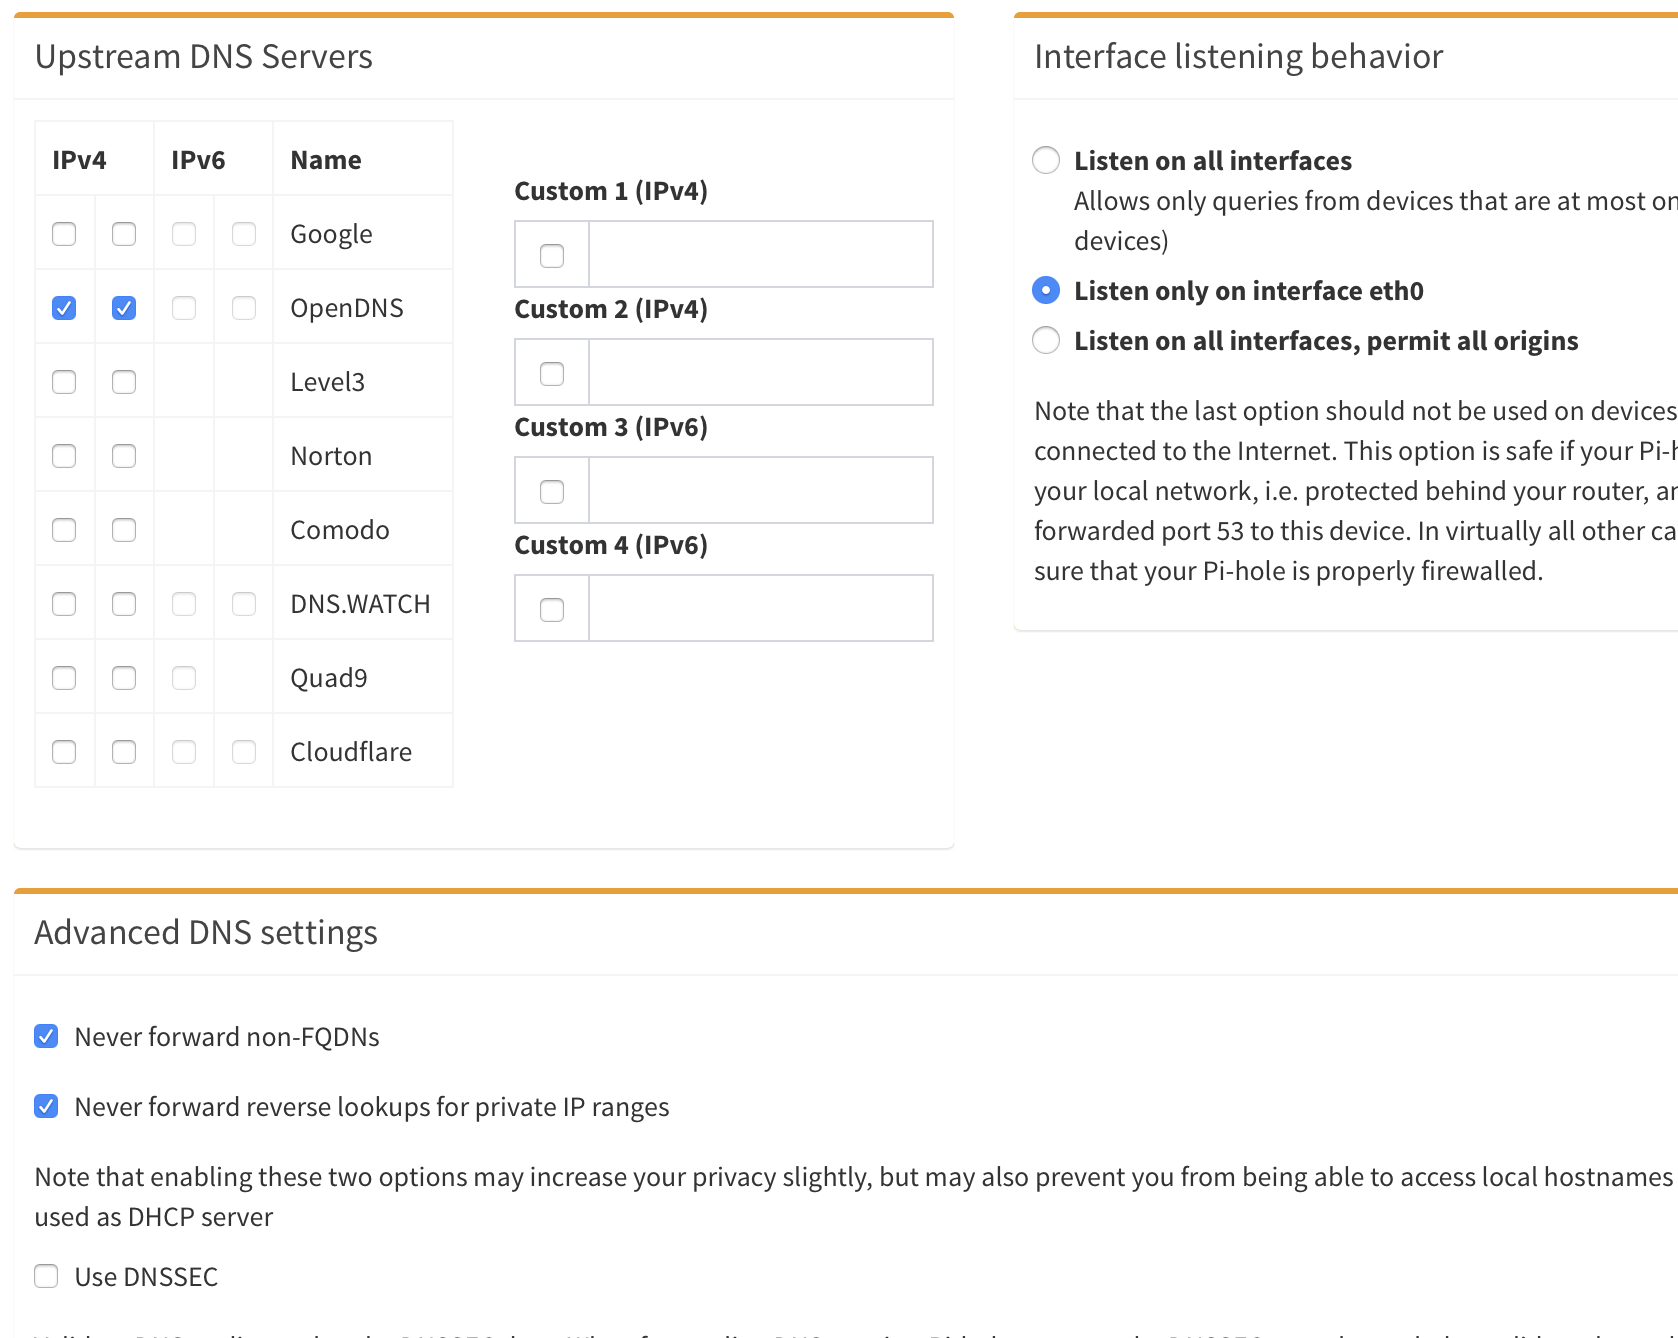Enable Level3 primary IPv4 checkbox
This screenshot has width=1678, height=1338.
point(64,382)
